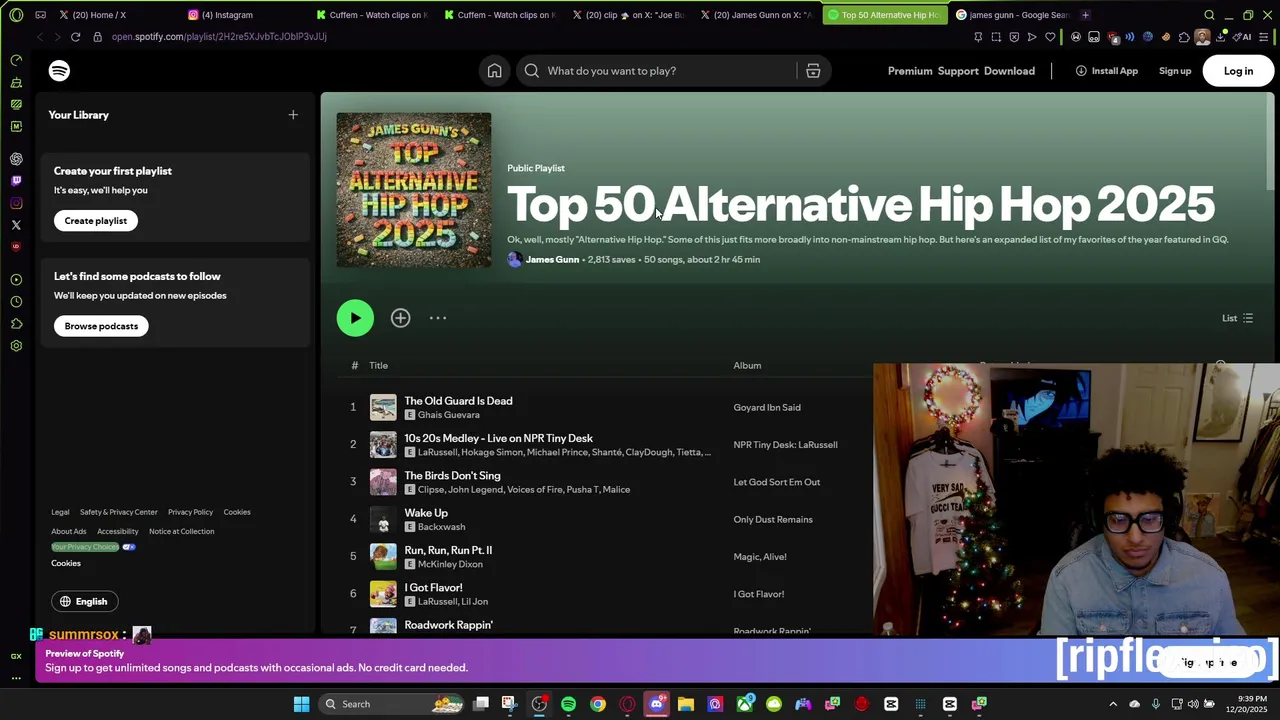Open album Let God Sort Em Out
Image resolution: width=1280 pixels, height=720 pixels.
click(x=776, y=482)
